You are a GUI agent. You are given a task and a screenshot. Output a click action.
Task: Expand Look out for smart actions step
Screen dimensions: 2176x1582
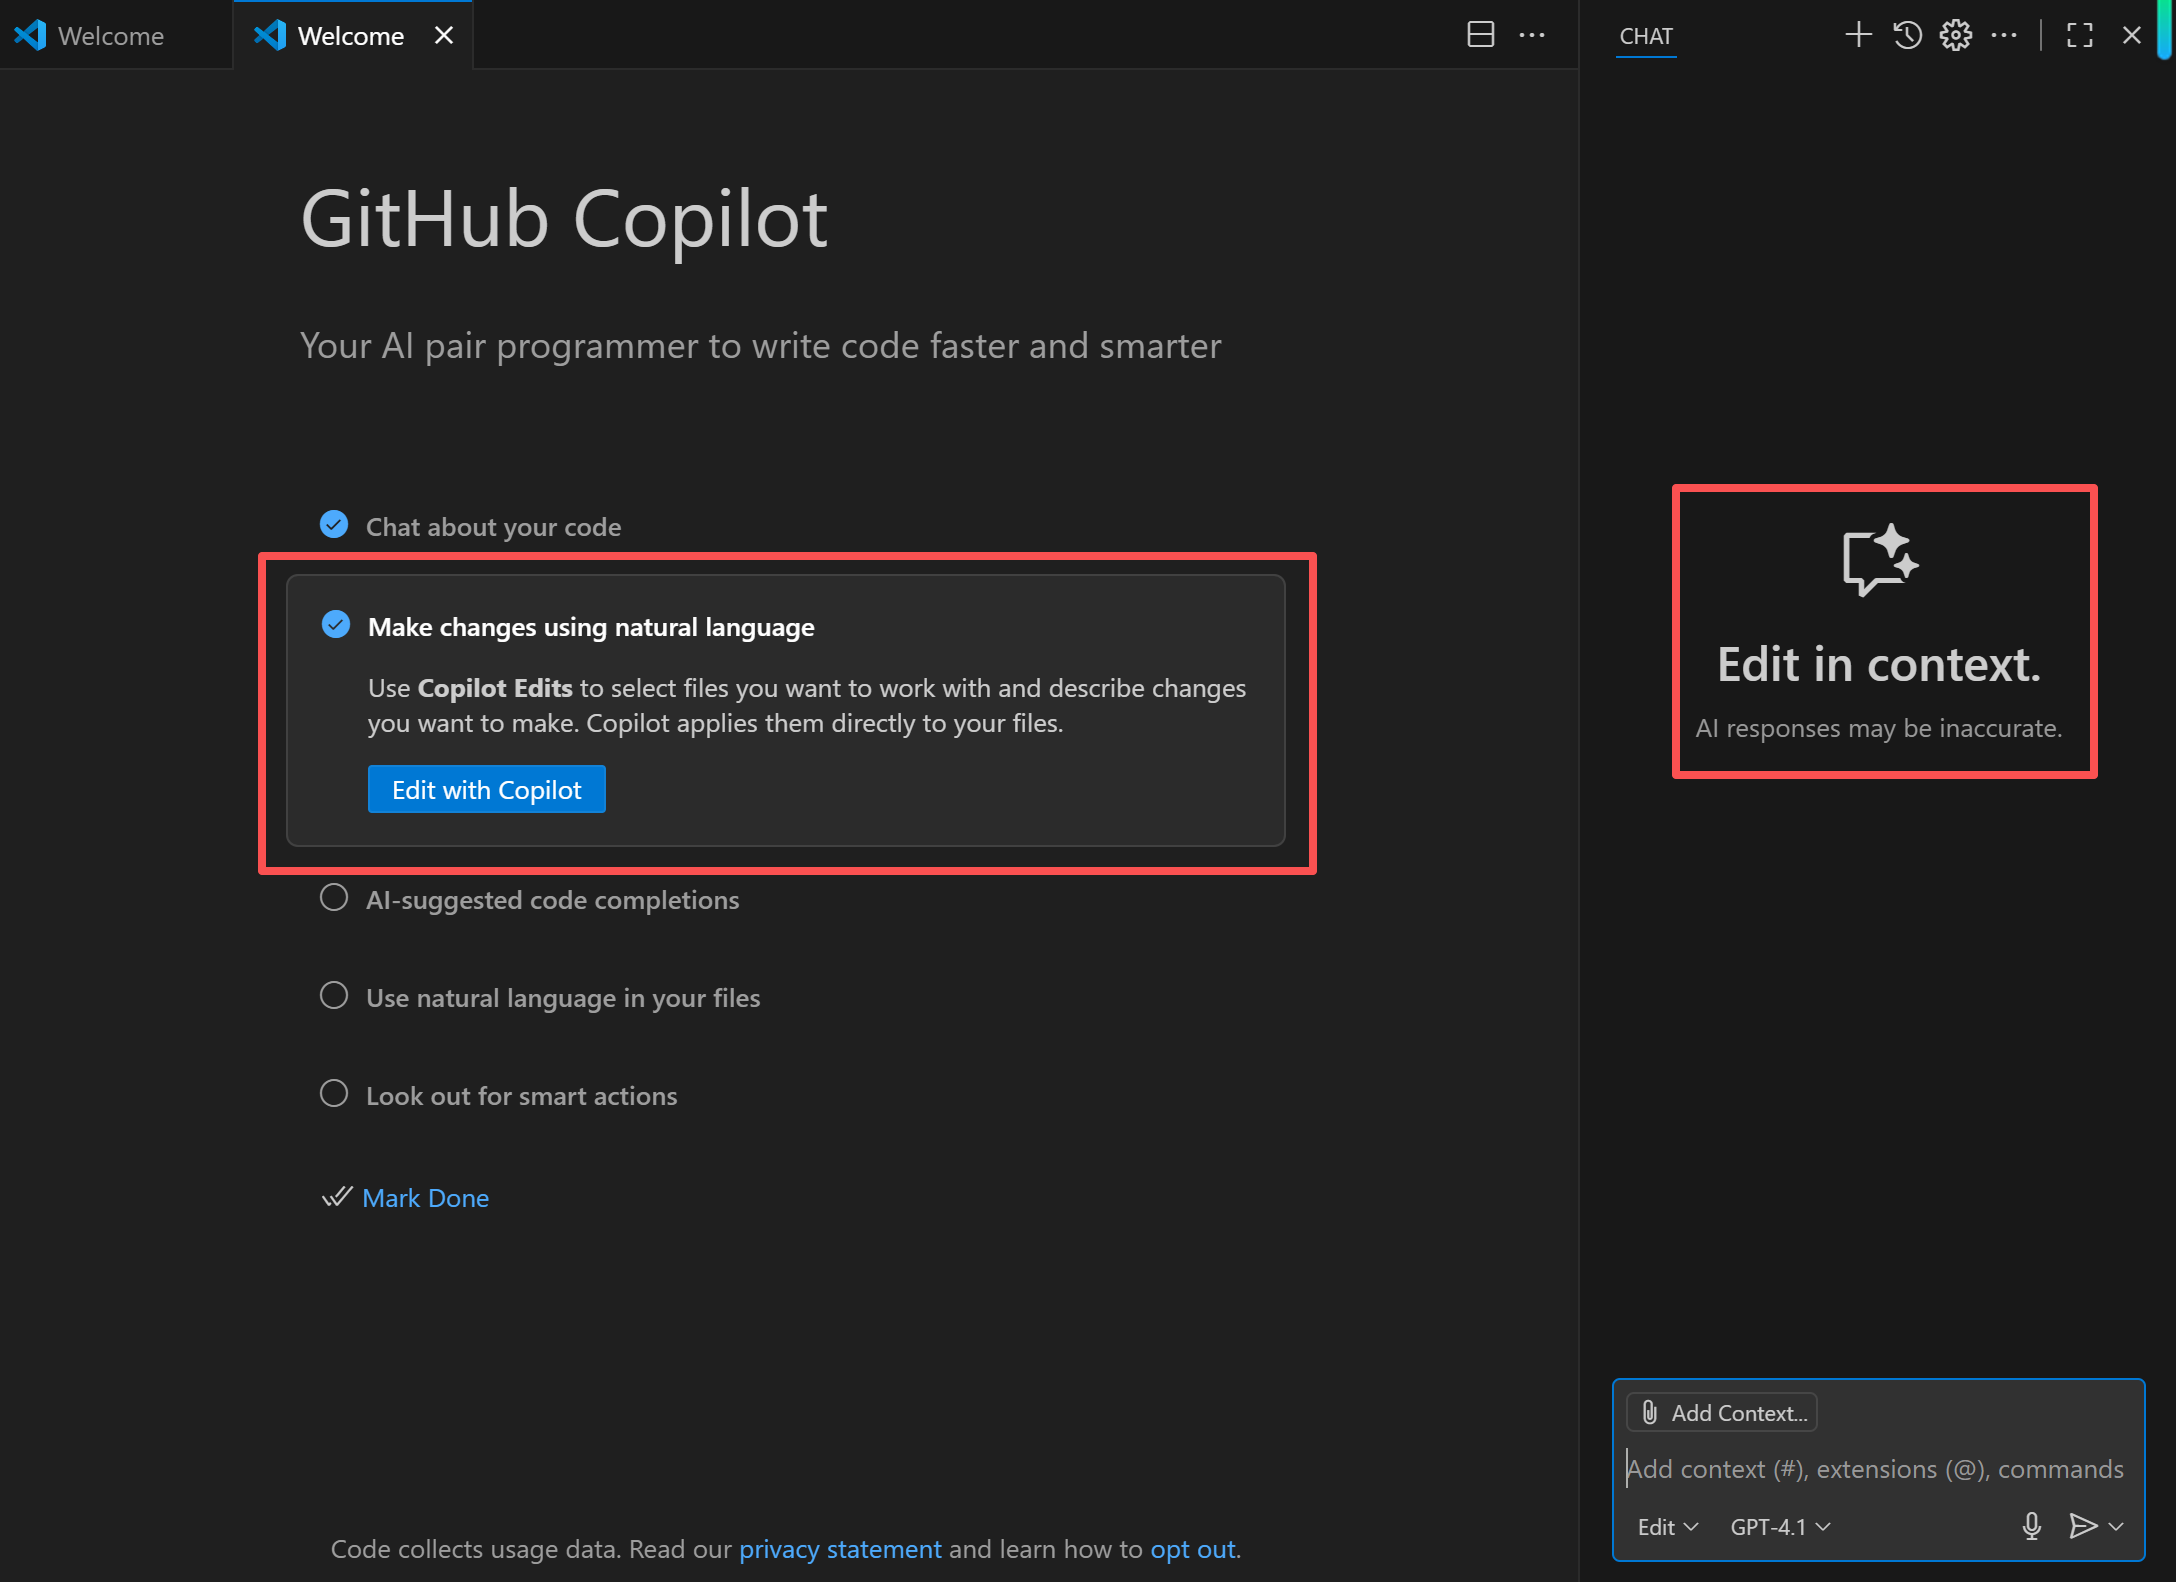coord(522,1096)
